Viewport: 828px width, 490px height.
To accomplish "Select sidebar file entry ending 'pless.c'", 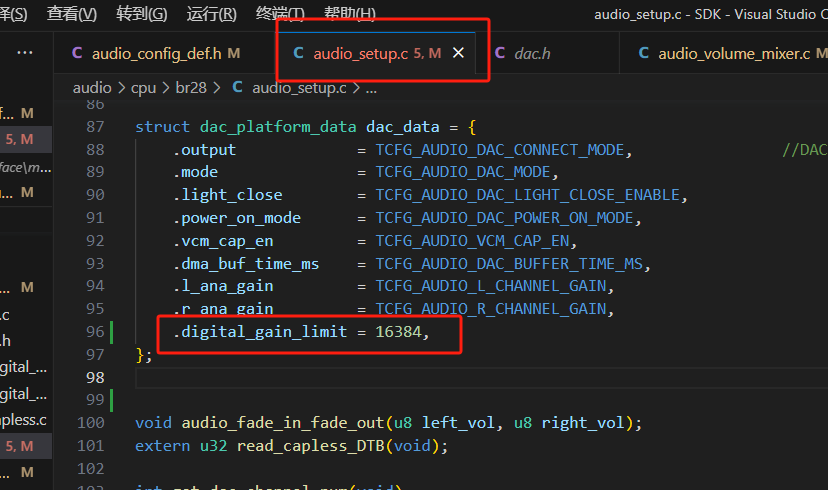I will 24,420.
